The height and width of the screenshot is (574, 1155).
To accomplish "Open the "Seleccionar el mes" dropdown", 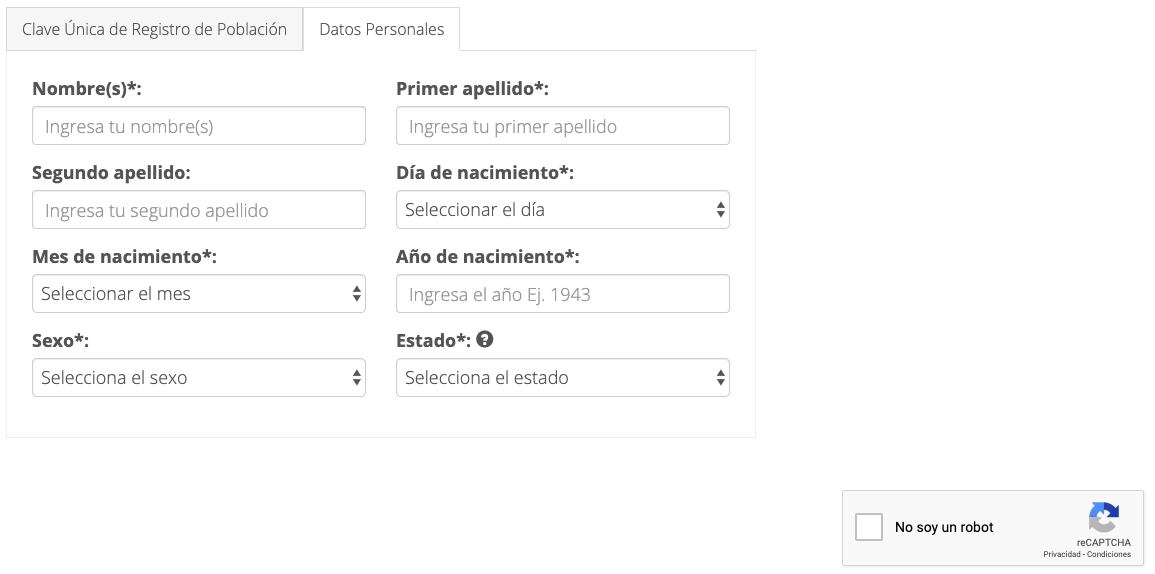I will click(x=198, y=294).
